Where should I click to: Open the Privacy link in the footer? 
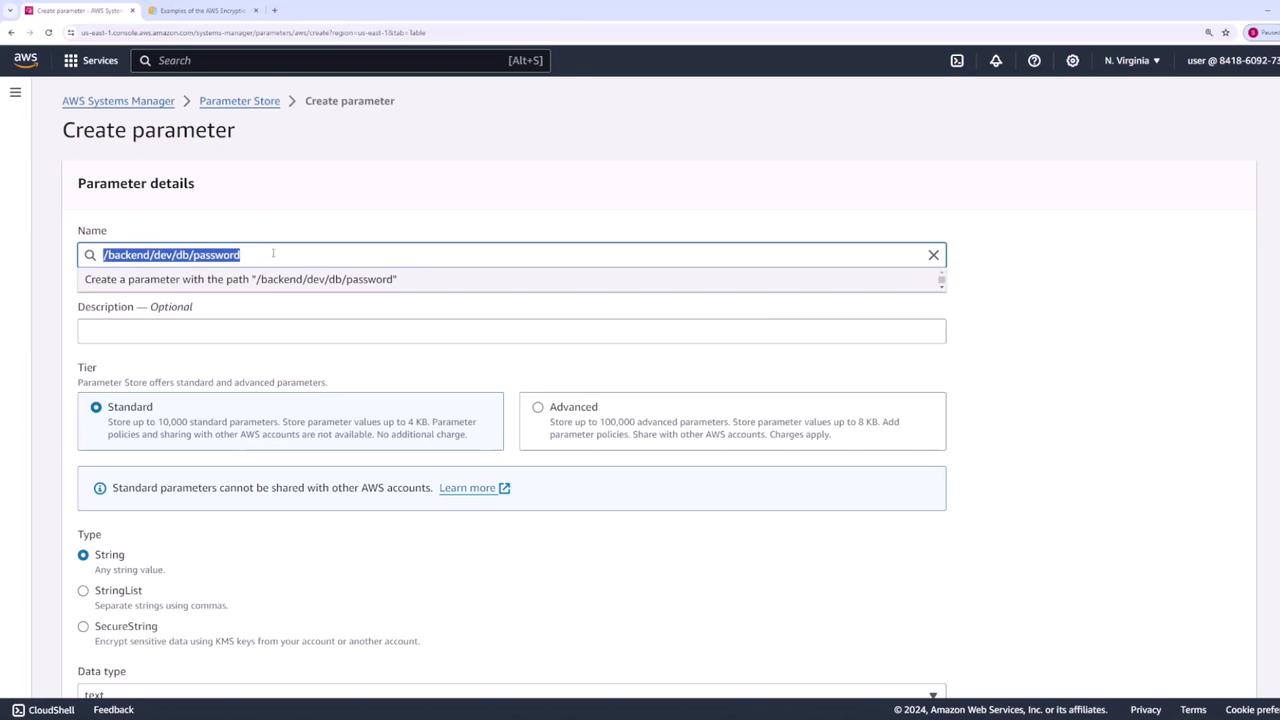pyautogui.click(x=1146, y=710)
